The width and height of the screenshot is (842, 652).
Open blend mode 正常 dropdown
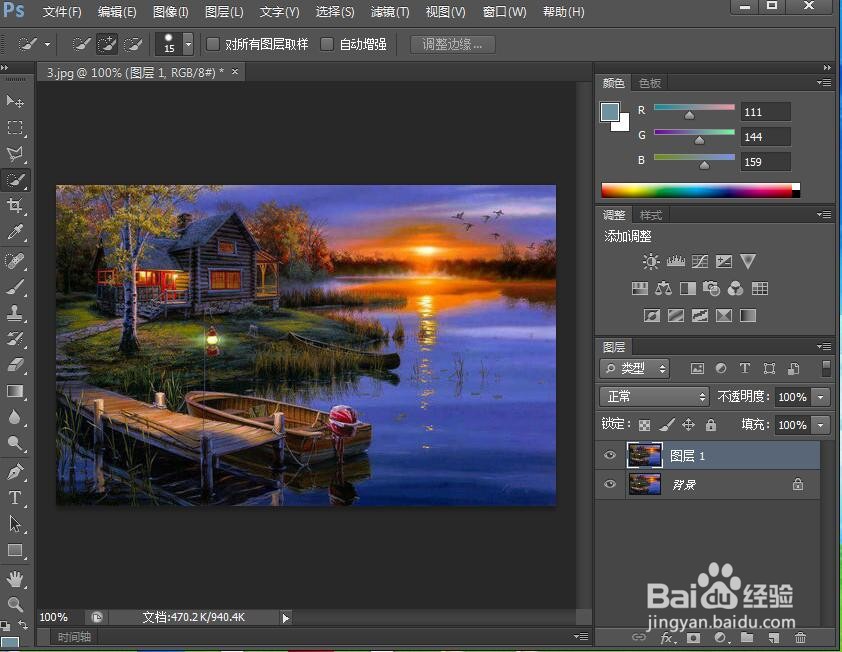[x=654, y=397]
